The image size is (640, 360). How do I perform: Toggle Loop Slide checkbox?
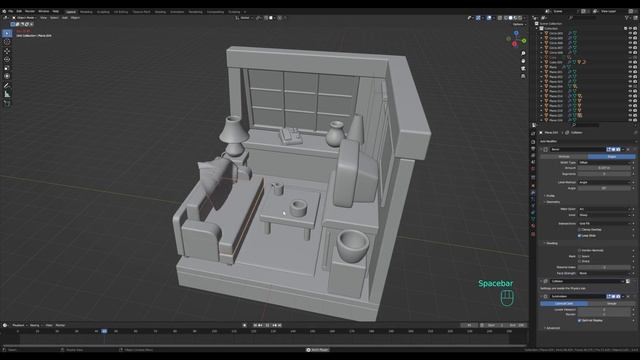tap(579, 236)
